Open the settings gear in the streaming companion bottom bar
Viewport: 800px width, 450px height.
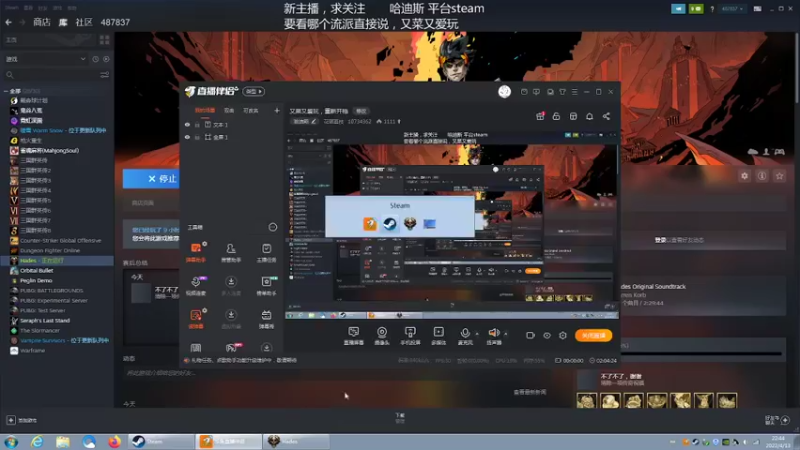tap(563, 335)
